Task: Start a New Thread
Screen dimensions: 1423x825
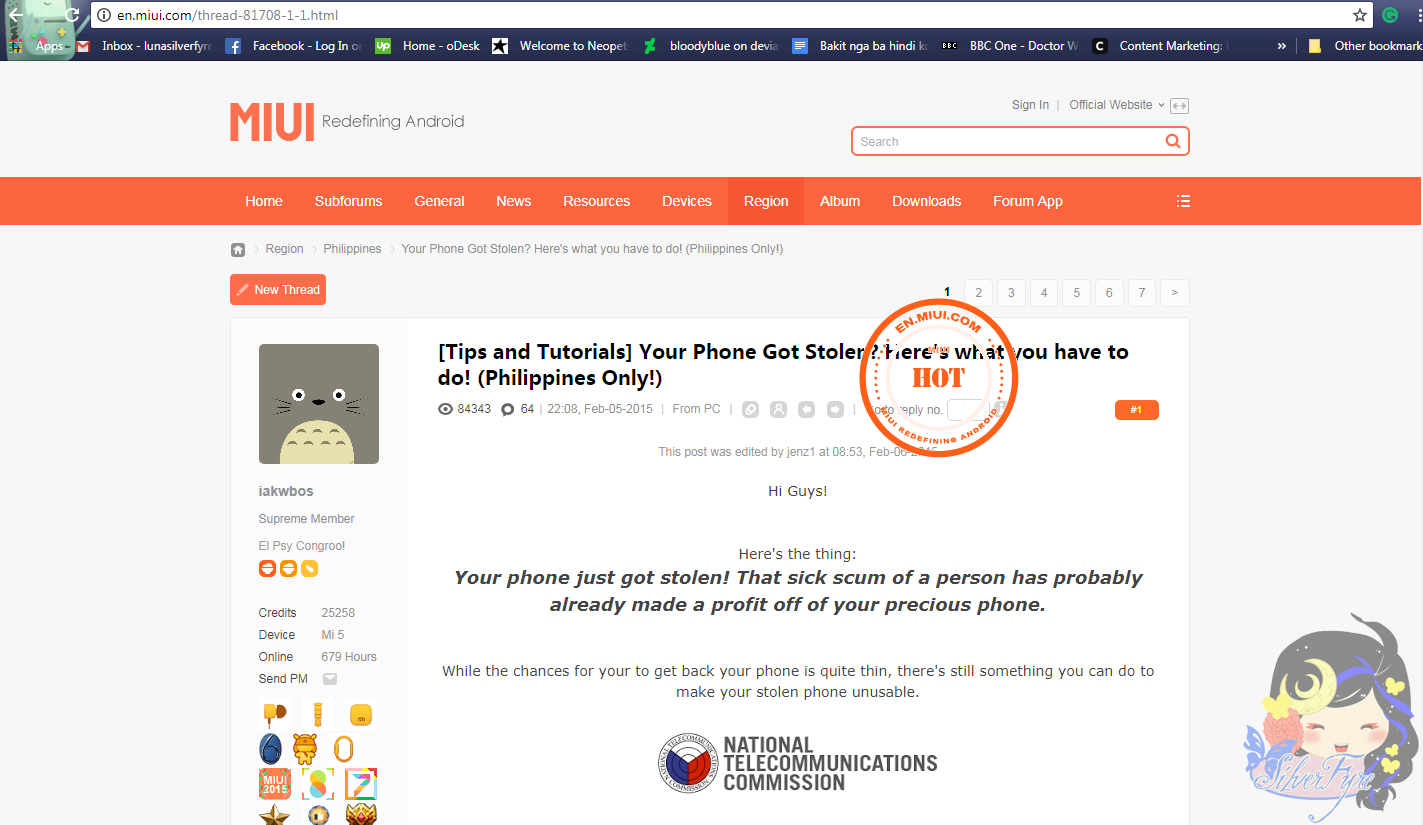Action: pyautogui.click(x=278, y=290)
